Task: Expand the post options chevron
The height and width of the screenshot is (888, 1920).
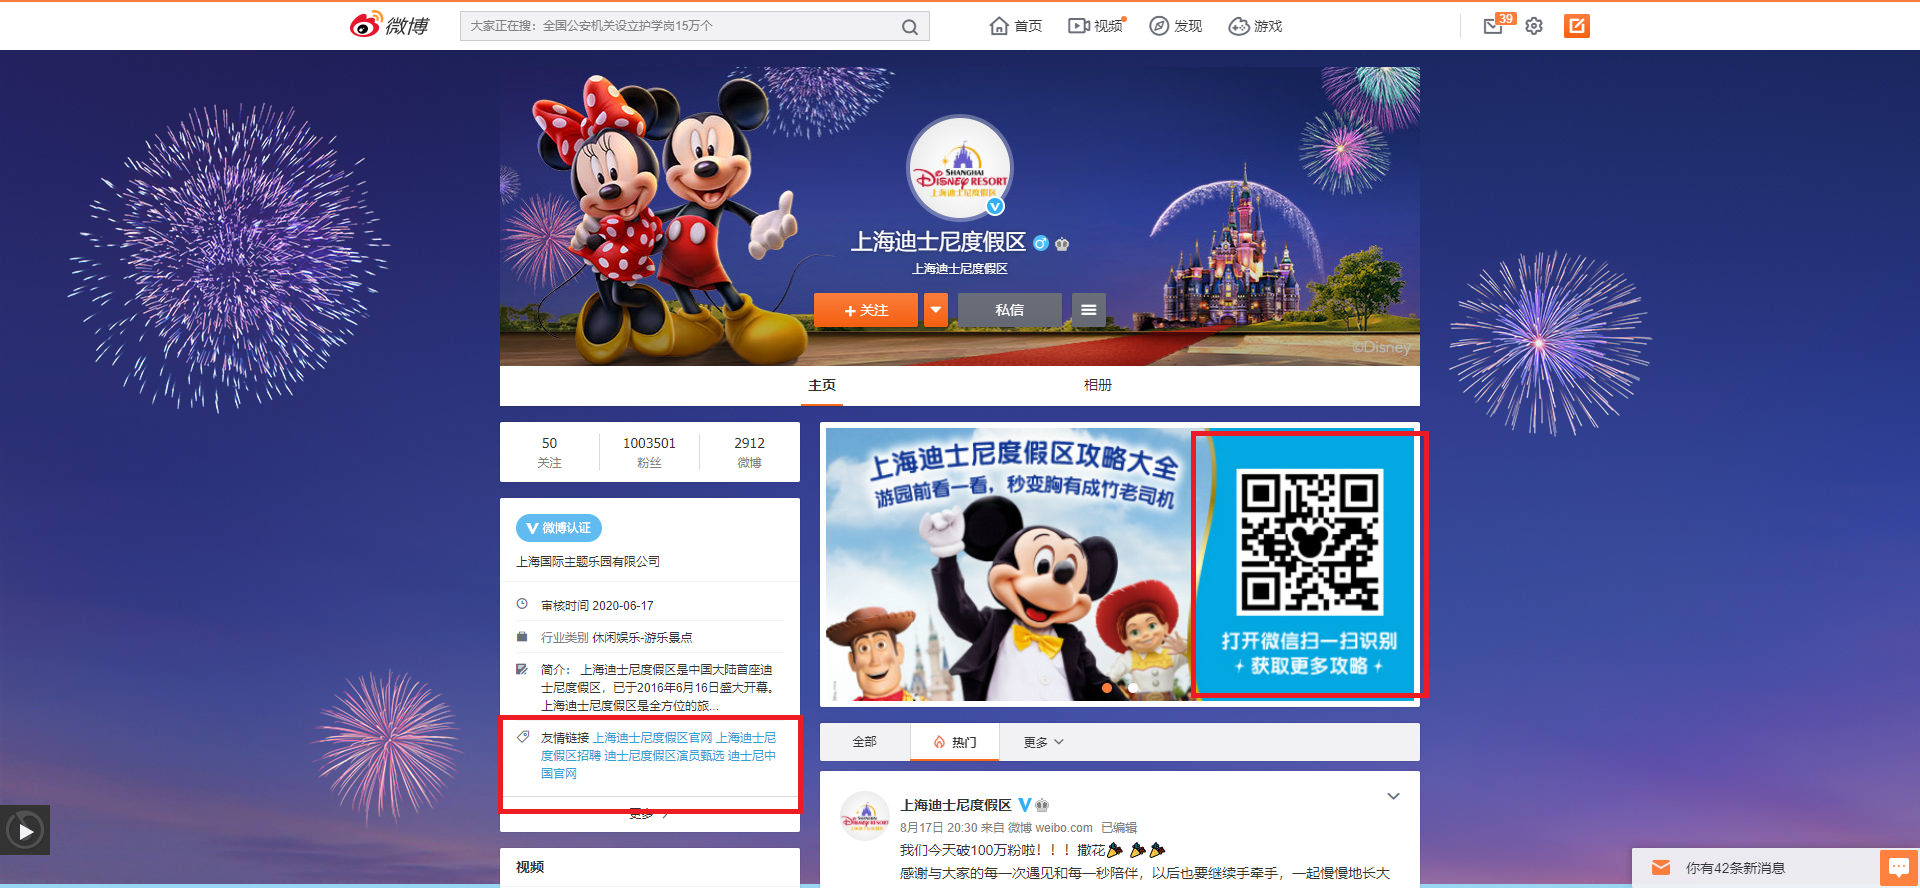Action: (1393, 797)
